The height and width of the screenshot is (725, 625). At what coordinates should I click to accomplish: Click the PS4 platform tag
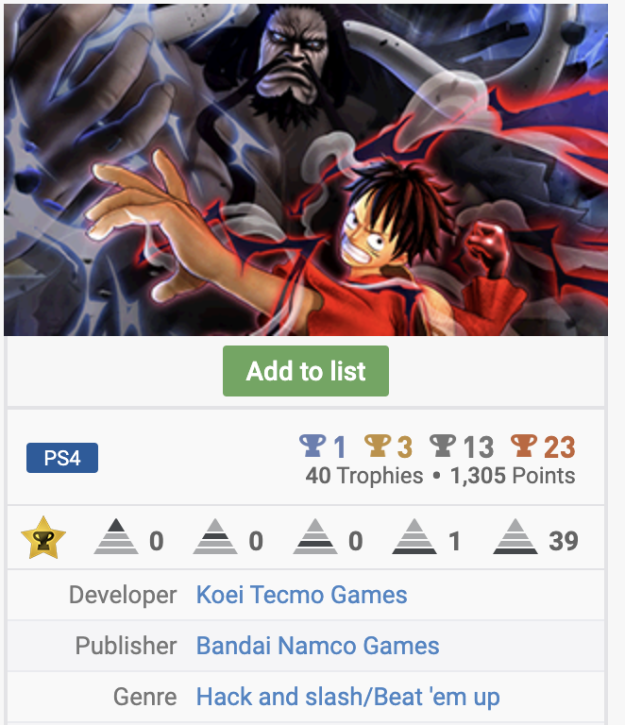(62, 458)
